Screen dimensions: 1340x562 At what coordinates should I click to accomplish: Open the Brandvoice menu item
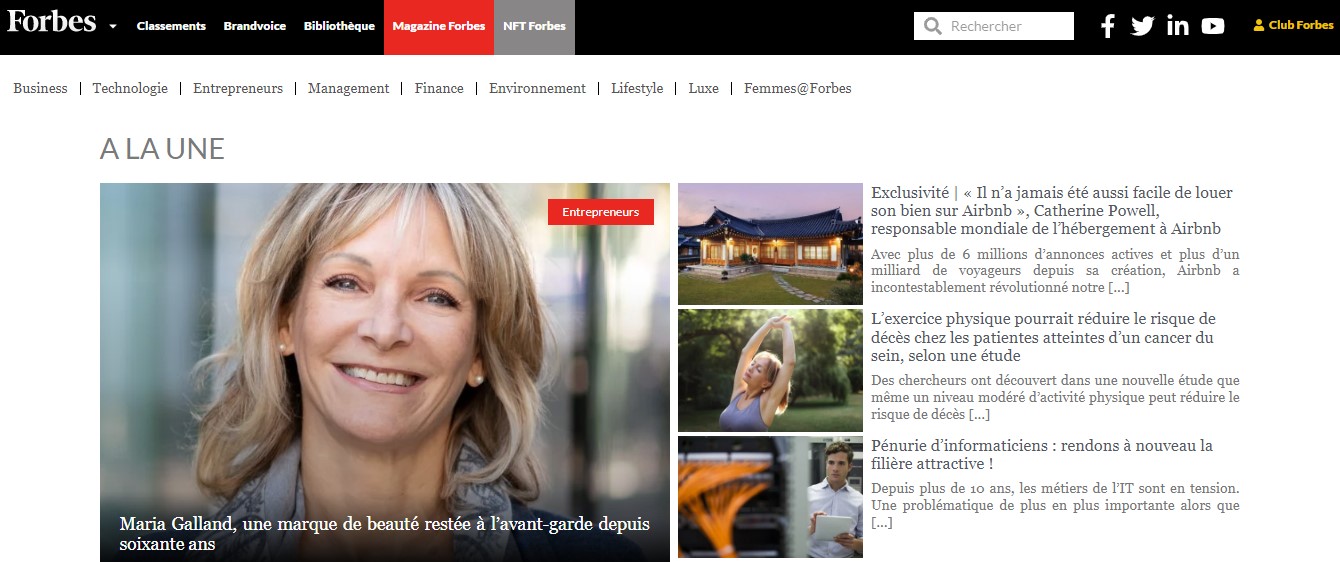click(255, 26)
